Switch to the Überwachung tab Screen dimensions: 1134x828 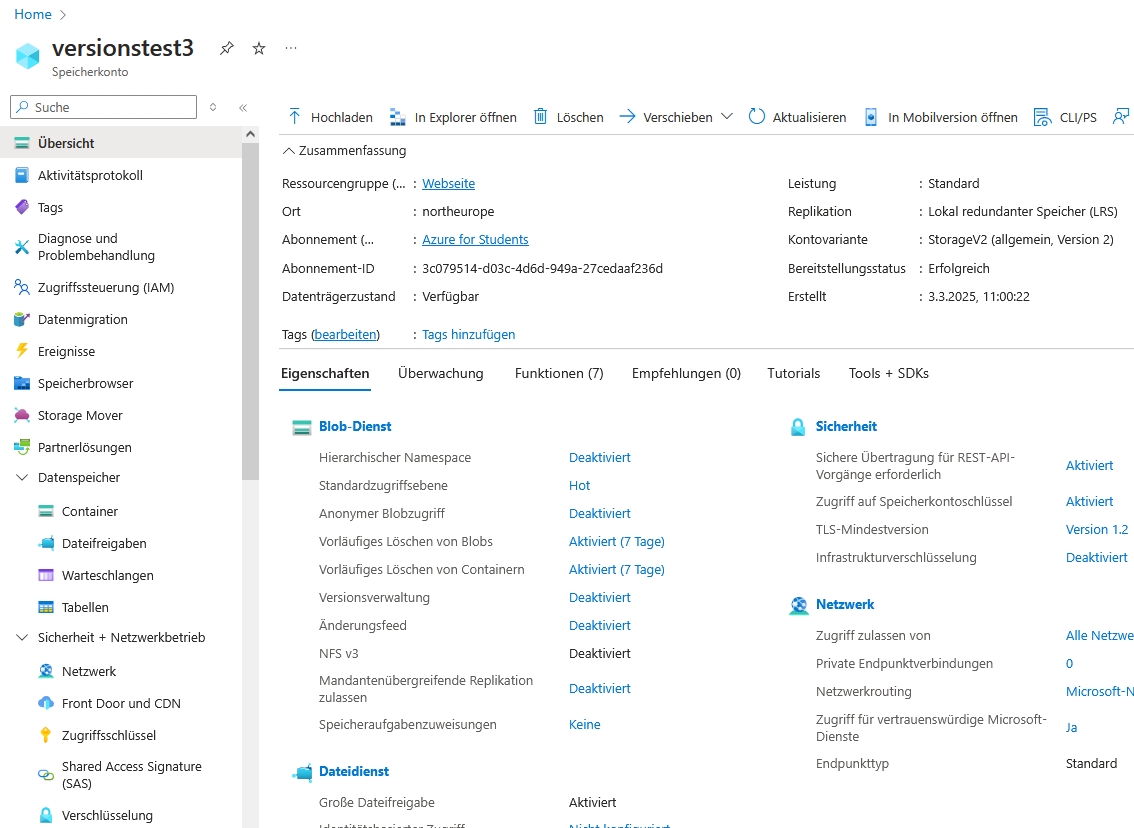(440, 373)
